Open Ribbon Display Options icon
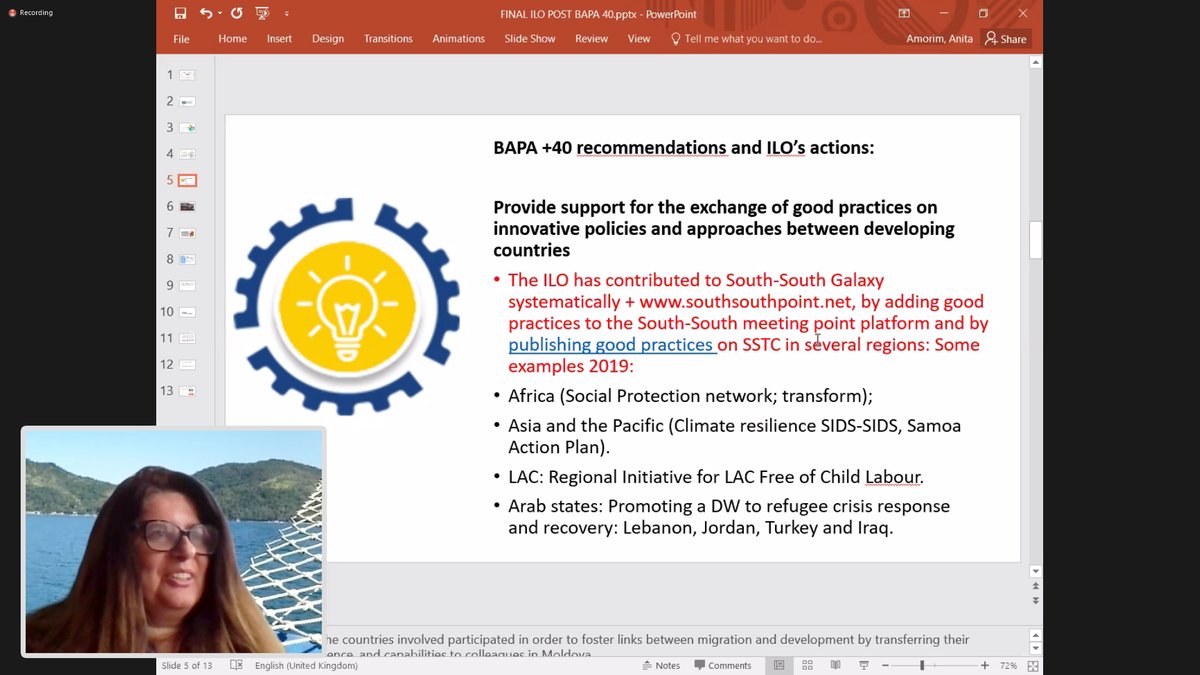Screen dimensions: 1200x675 904,14
